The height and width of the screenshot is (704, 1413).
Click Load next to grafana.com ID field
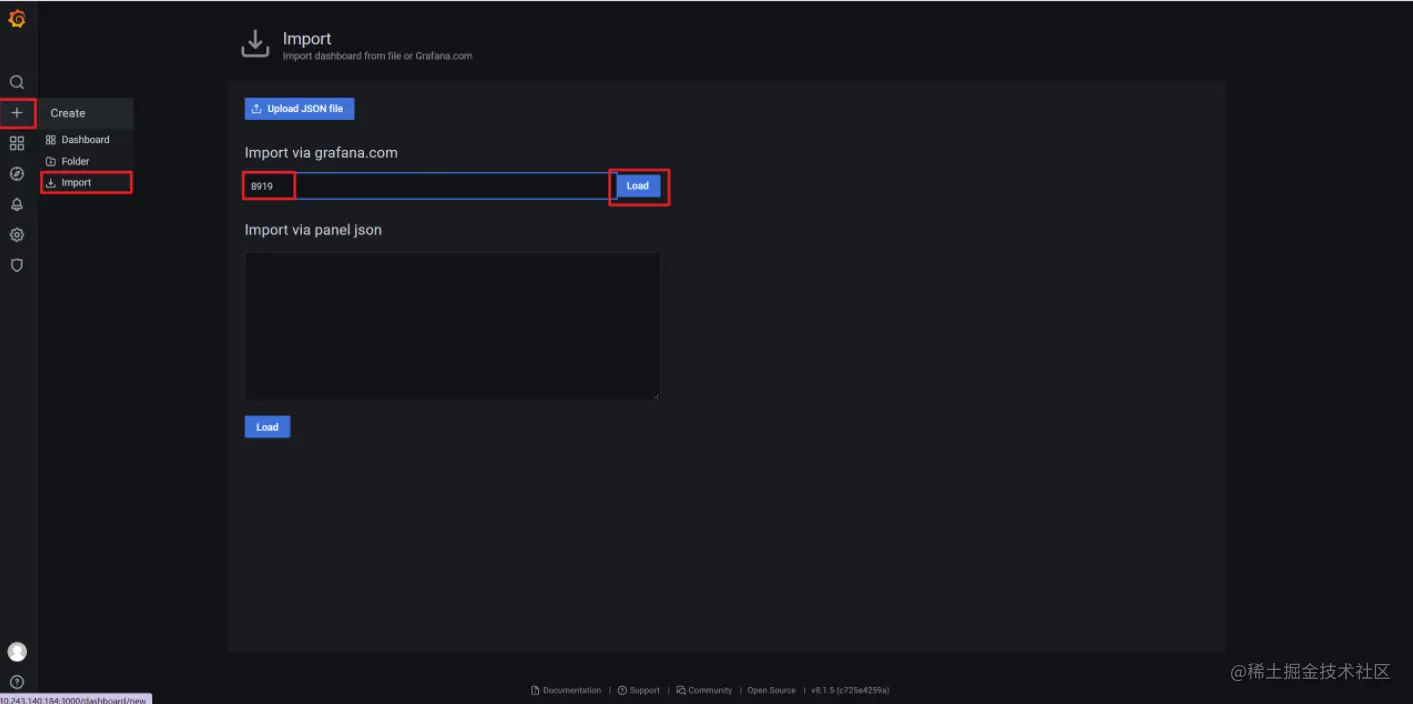tap(638, 186)
